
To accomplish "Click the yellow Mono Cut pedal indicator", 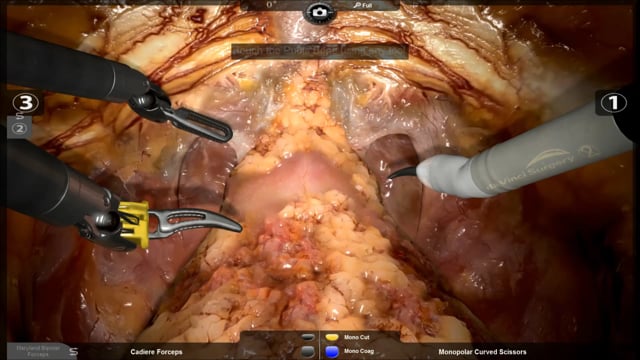I will 332,338.
